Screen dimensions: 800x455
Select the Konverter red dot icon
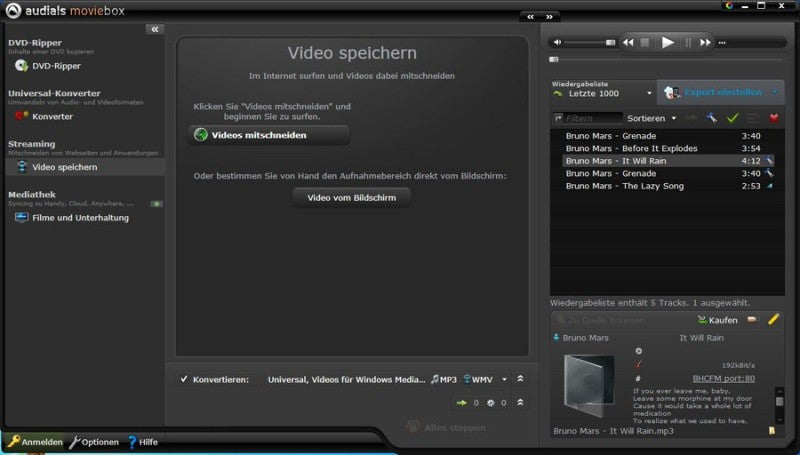[x=21, y=116]
